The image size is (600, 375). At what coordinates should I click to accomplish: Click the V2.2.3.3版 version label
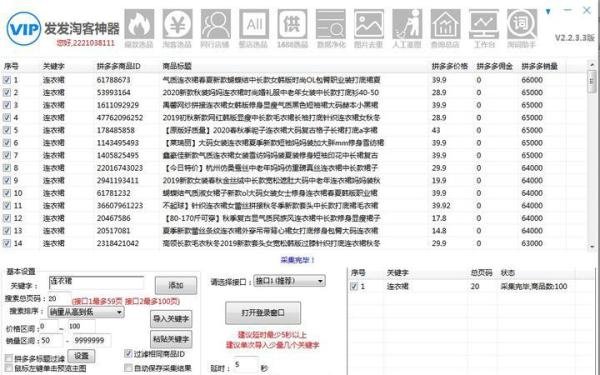click(x=574, y=38)
